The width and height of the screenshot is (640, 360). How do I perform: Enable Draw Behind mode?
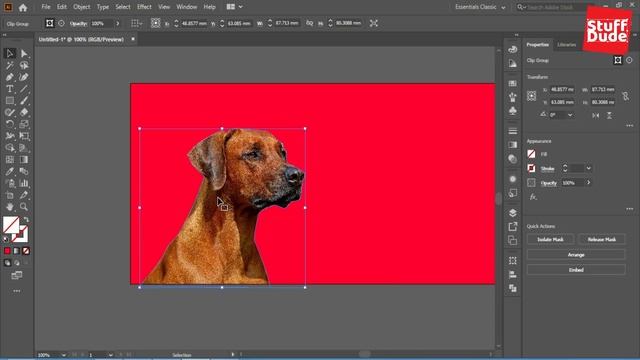click(17, 263)
